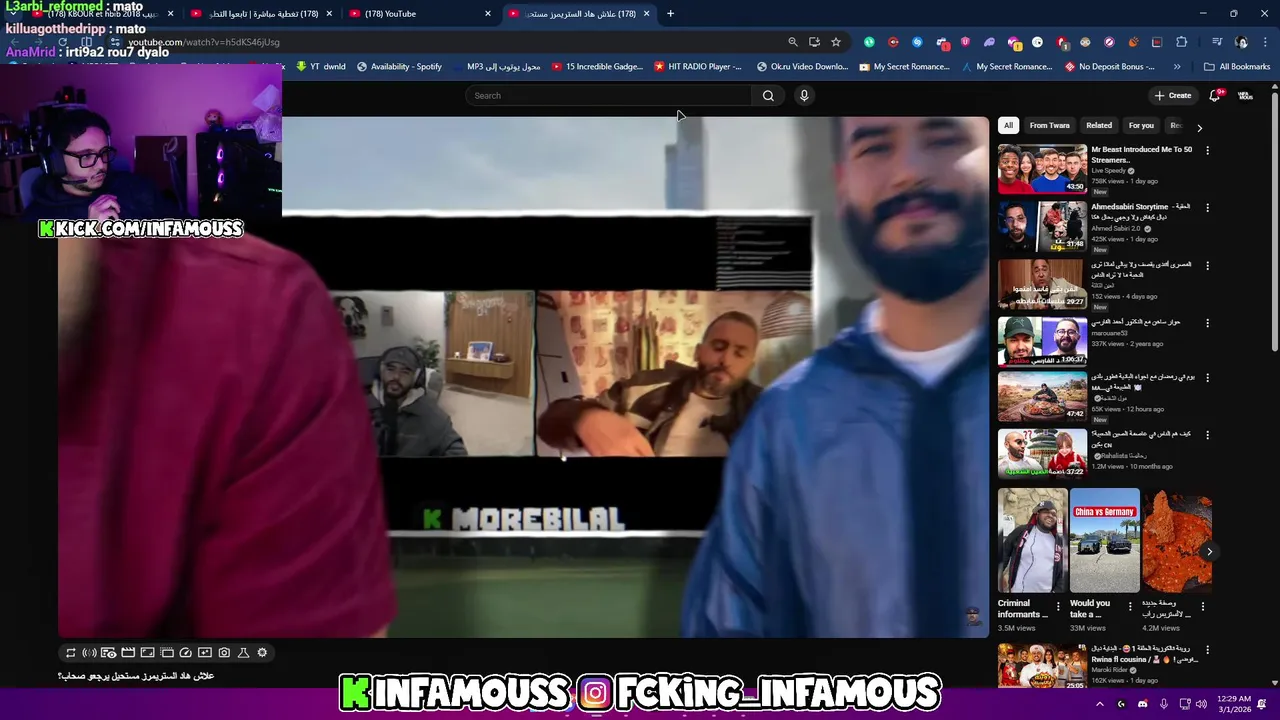
Task: Open 15 Incredible Gadge... bookmark
Action: point(597,67)
